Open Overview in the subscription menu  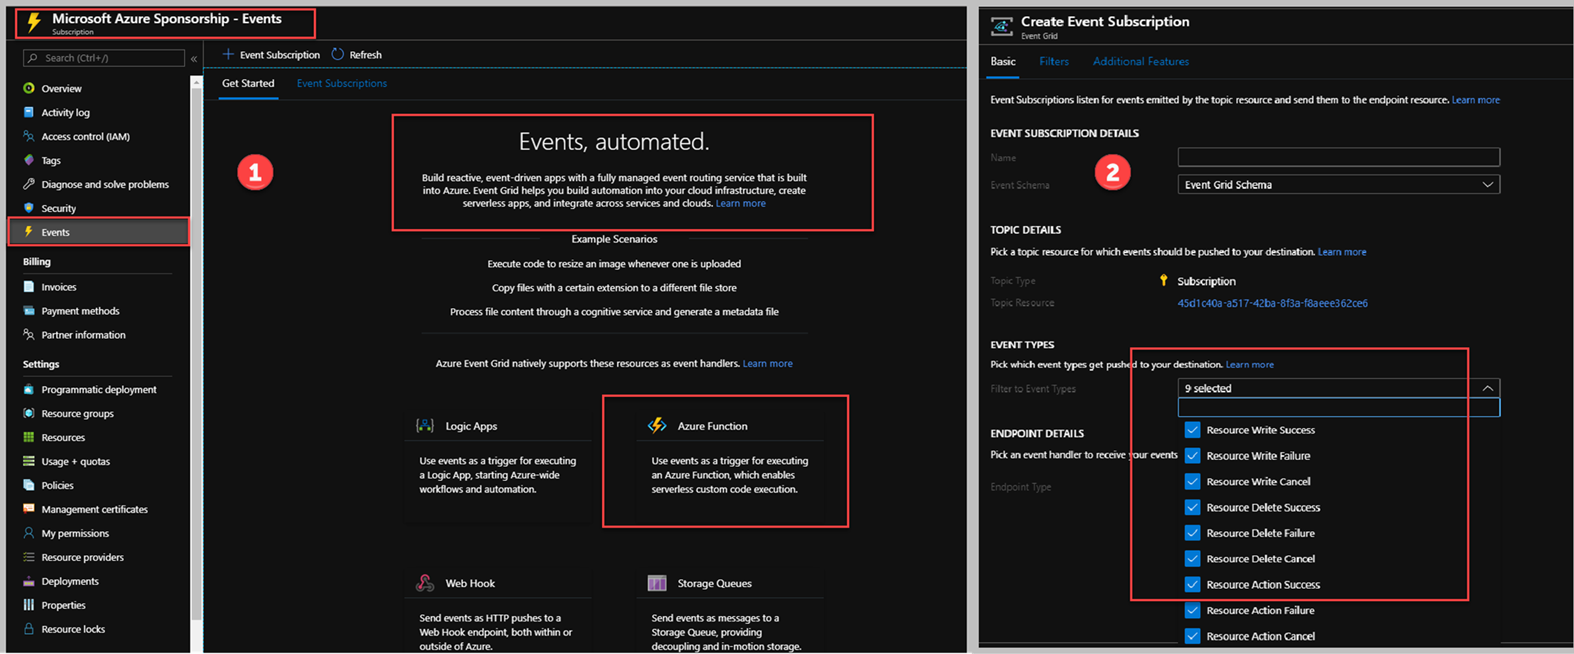click(61, 89)
